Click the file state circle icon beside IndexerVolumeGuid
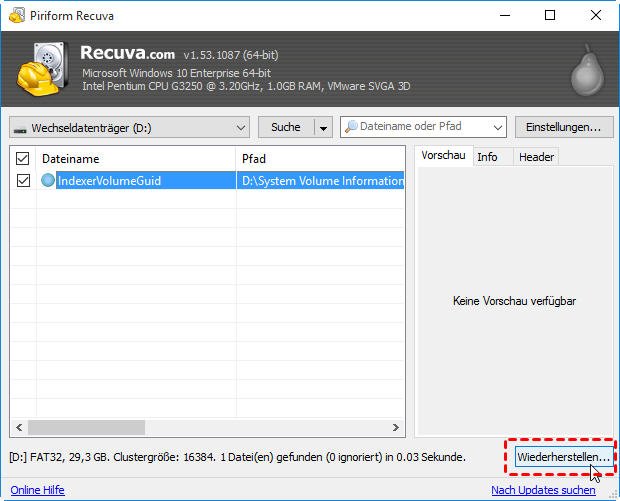Viewport: 620px width, 501px height. pyautogui.click(x=48, y=180)
